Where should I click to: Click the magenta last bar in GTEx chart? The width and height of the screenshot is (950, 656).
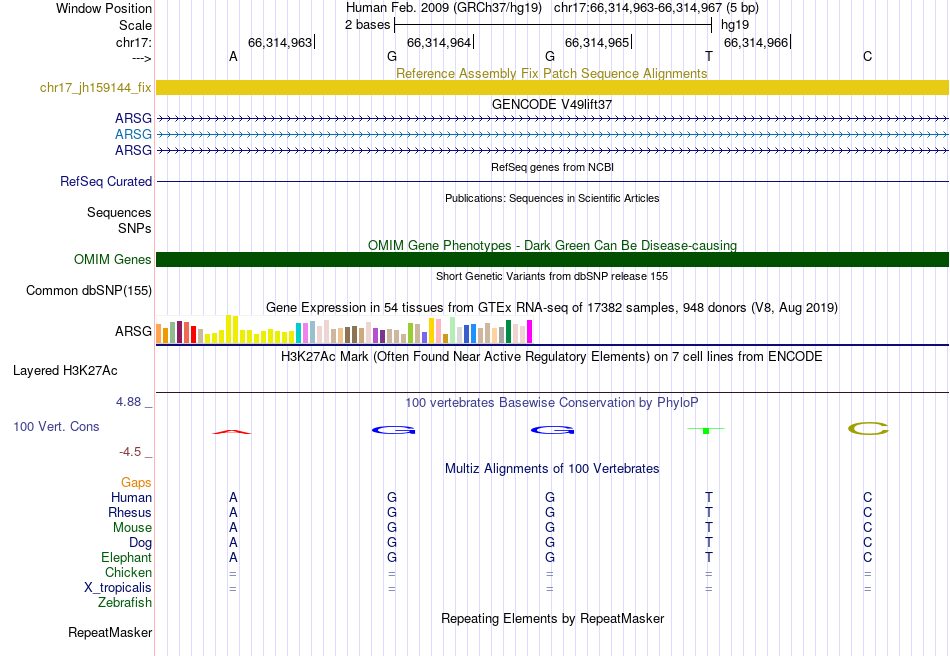point(530,332)
